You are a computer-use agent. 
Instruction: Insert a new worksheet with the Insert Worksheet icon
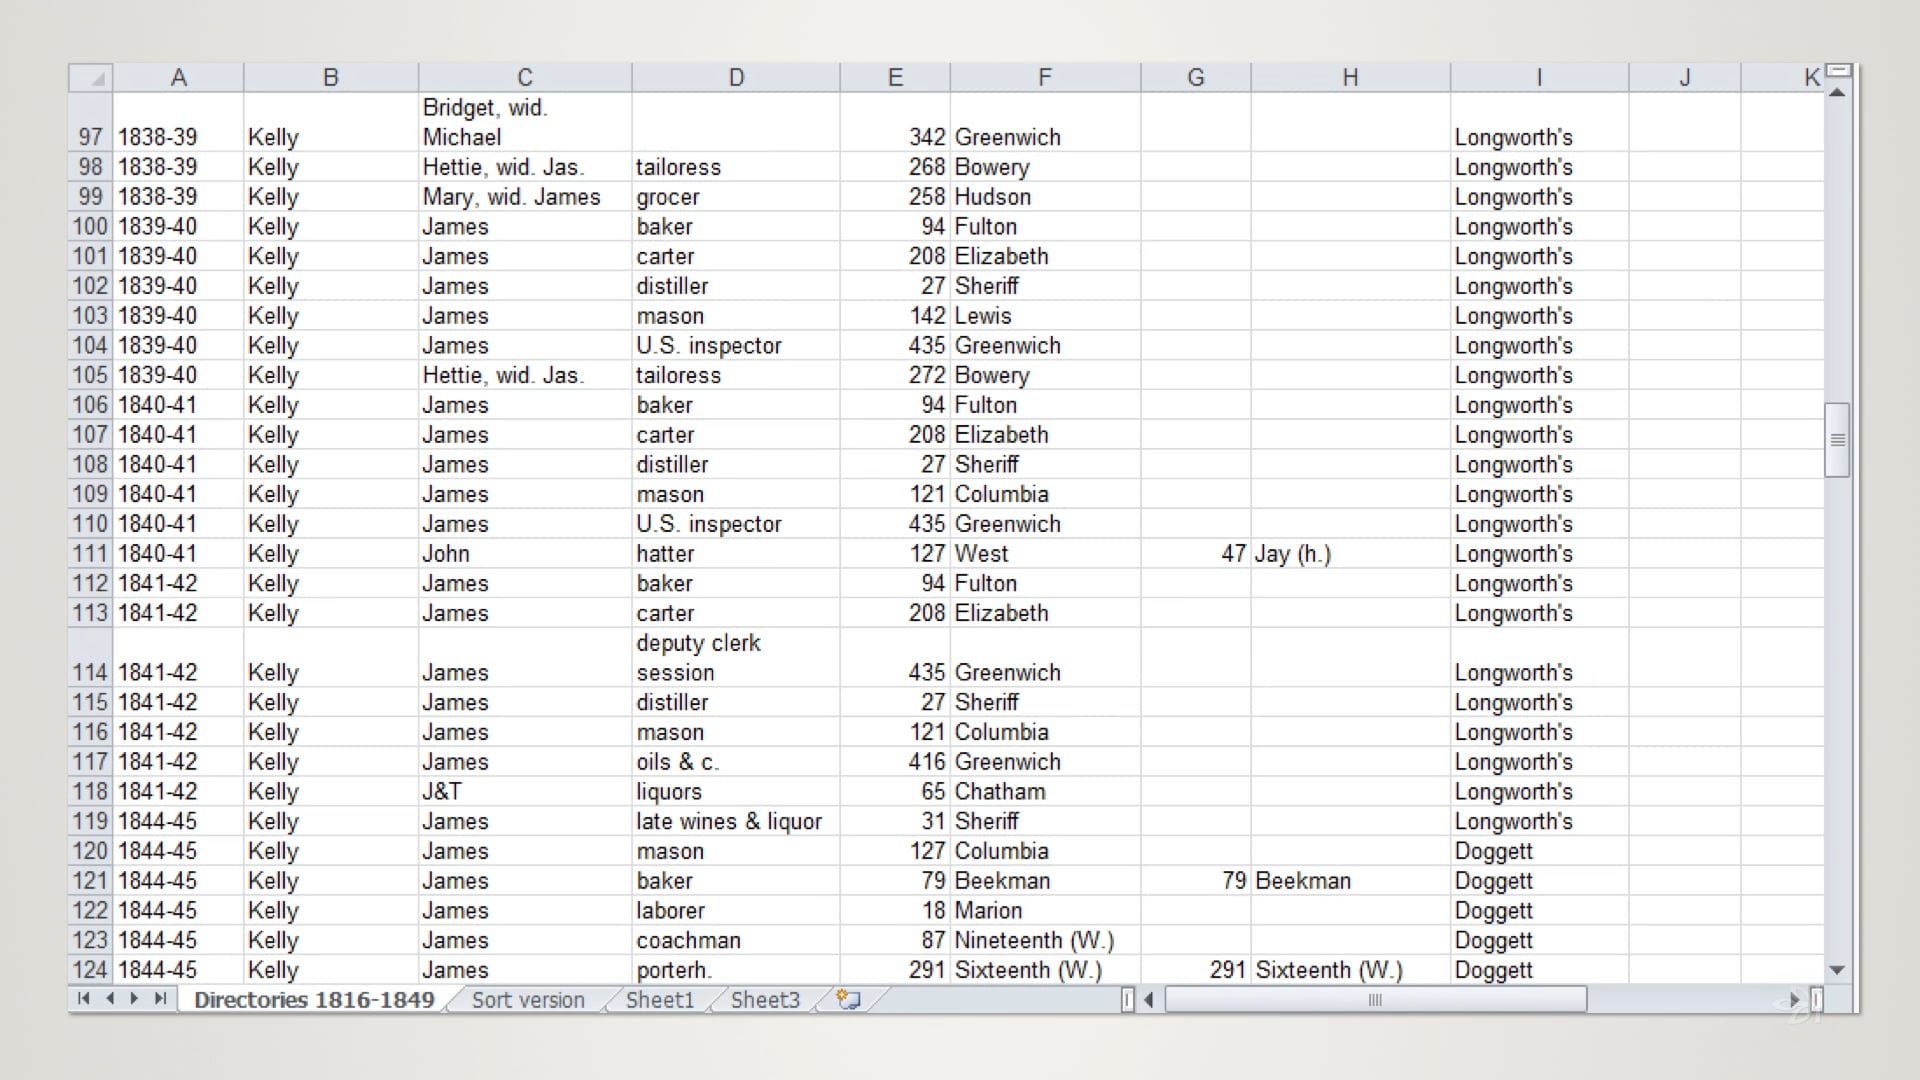(846, 999)
